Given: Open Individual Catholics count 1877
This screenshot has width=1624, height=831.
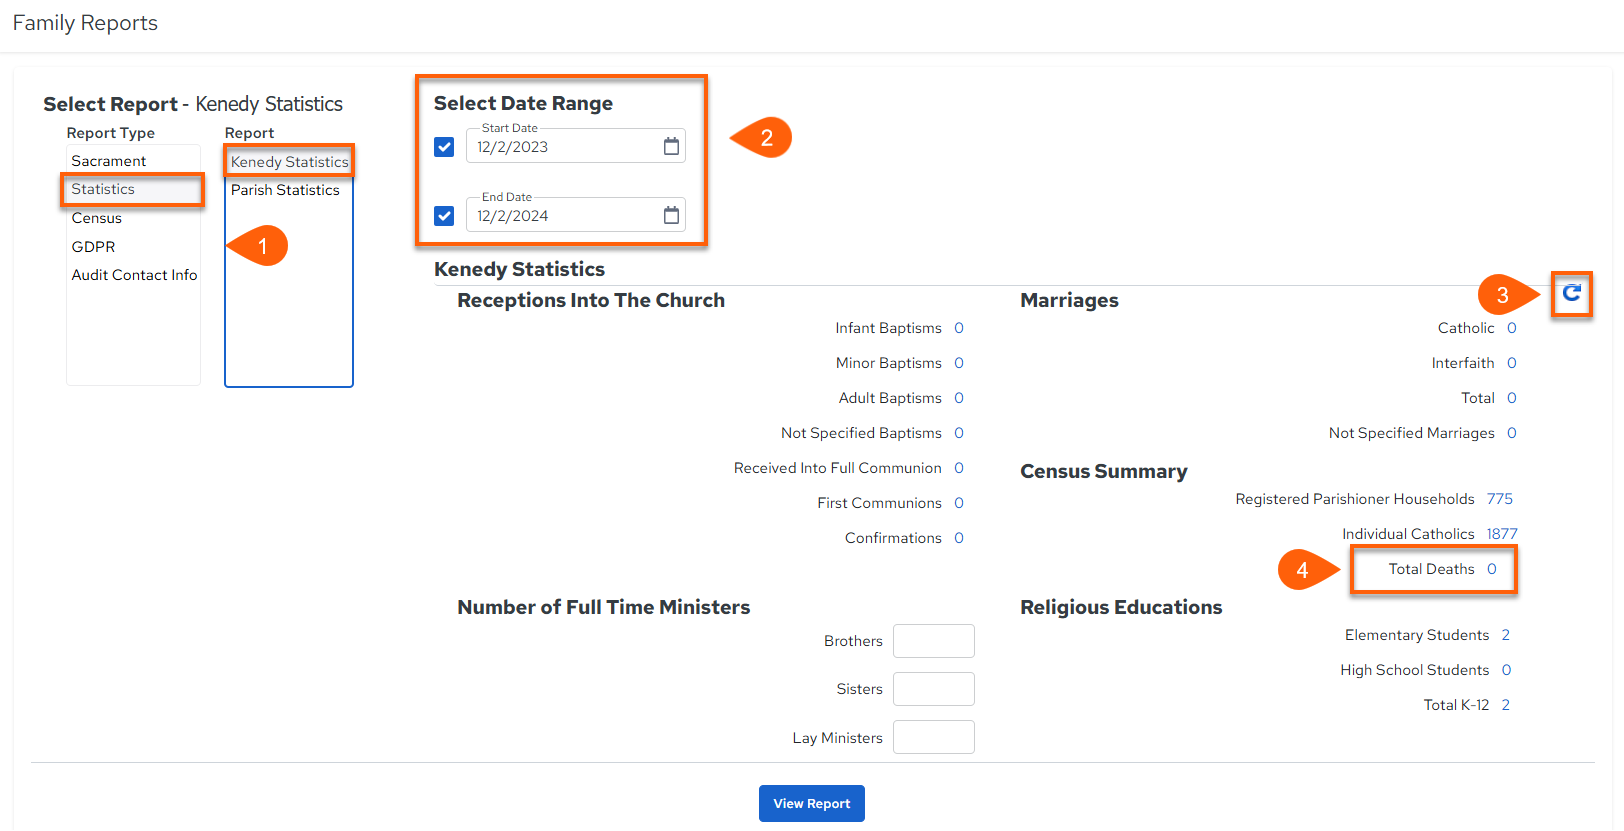Looking at the screenshot, I should coord(1502,534).
